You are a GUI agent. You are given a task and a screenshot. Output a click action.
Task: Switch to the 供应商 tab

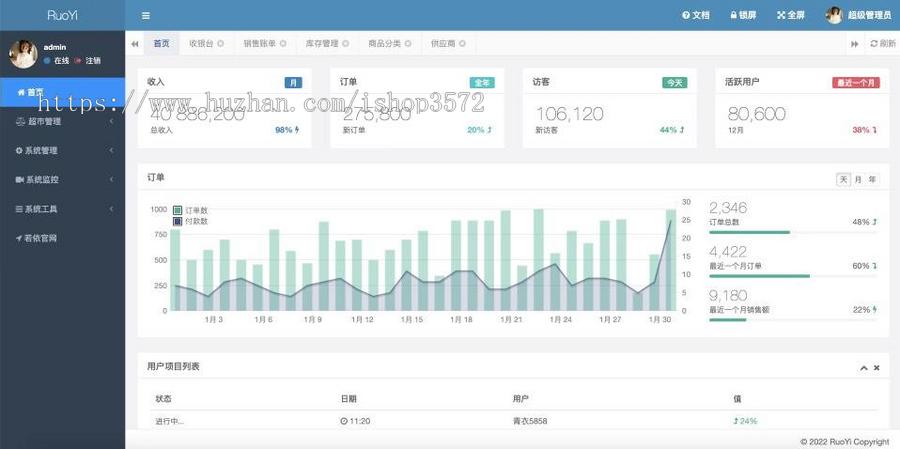pyautogui.click(x=443, y=44)
